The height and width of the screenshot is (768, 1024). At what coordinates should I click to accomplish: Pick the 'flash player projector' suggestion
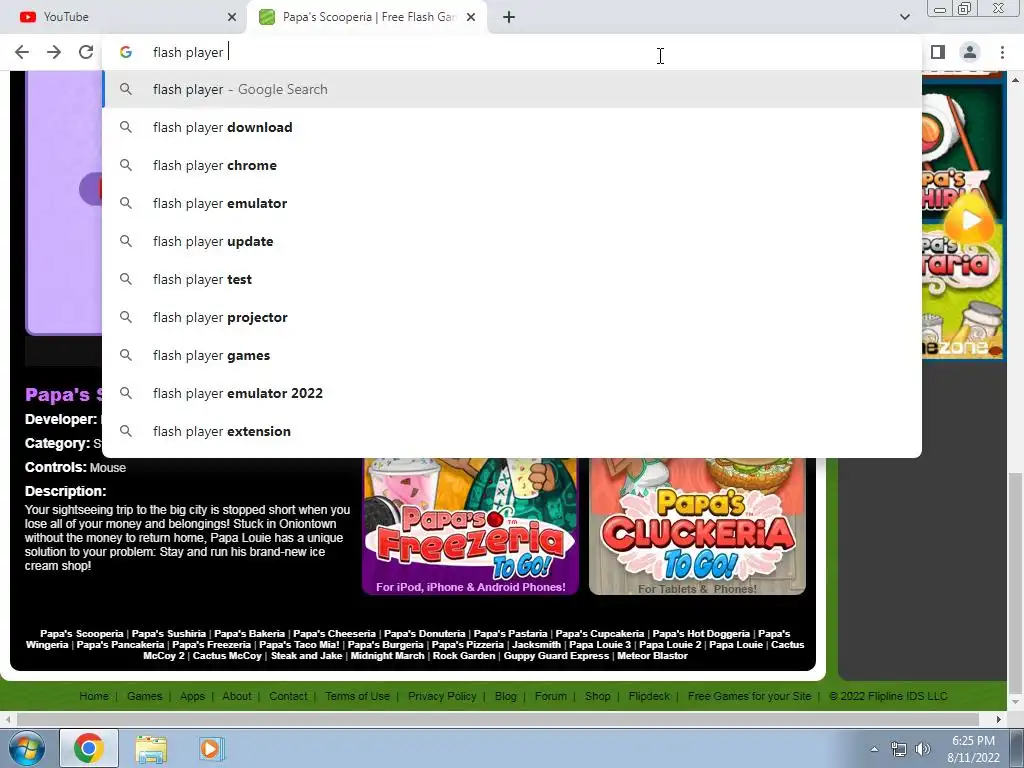coord(512,317)
